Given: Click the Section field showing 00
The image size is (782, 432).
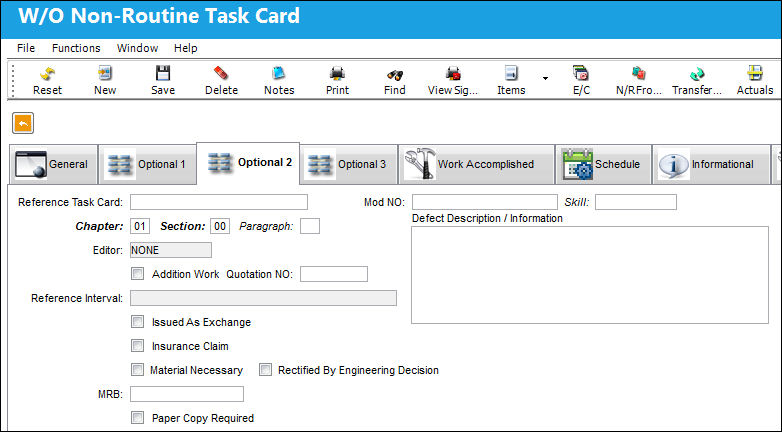Looking at the screenshot, I should pyautogui.click(x=220, y=226).
